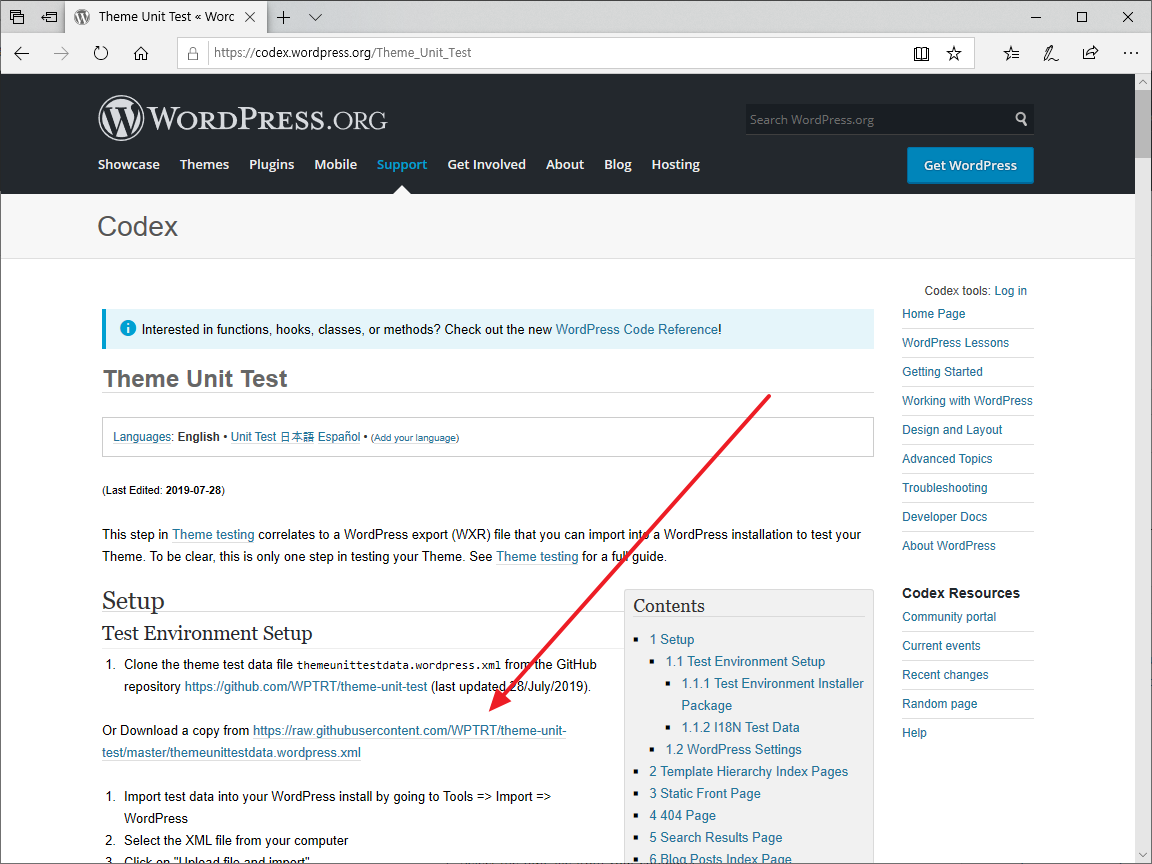Open the GitHub WPTRT theme-unit-test repository link

306,687
